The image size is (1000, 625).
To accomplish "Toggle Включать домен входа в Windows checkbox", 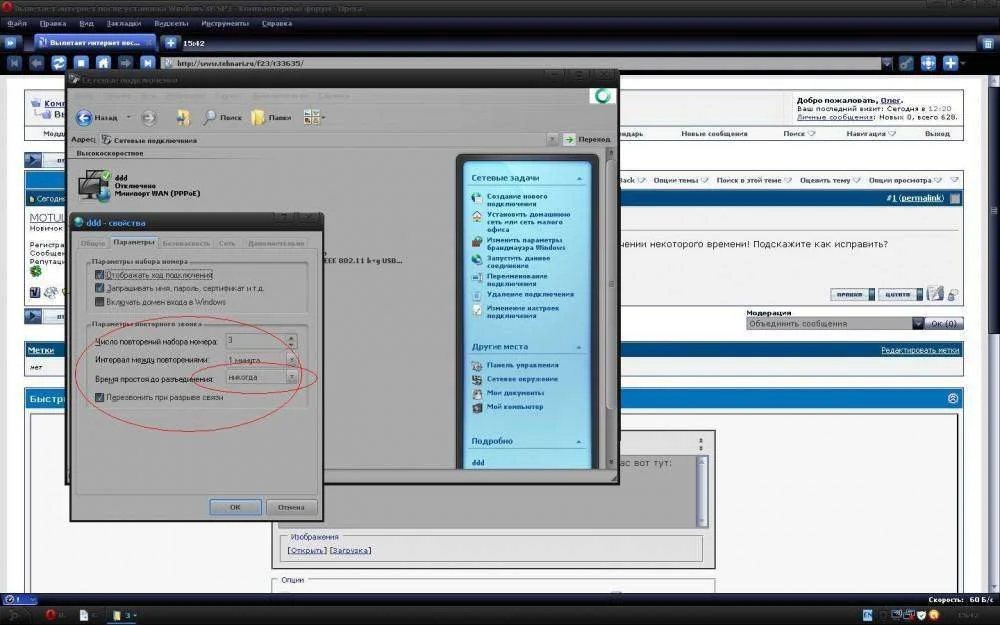I will pos(99,302).
